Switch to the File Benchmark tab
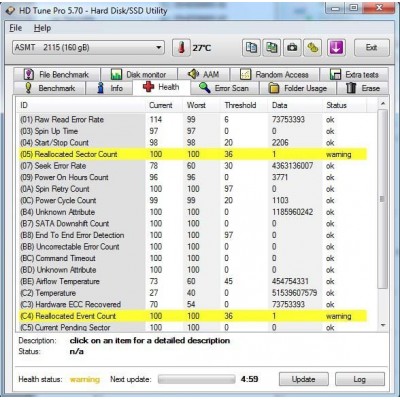 [57, 74]
